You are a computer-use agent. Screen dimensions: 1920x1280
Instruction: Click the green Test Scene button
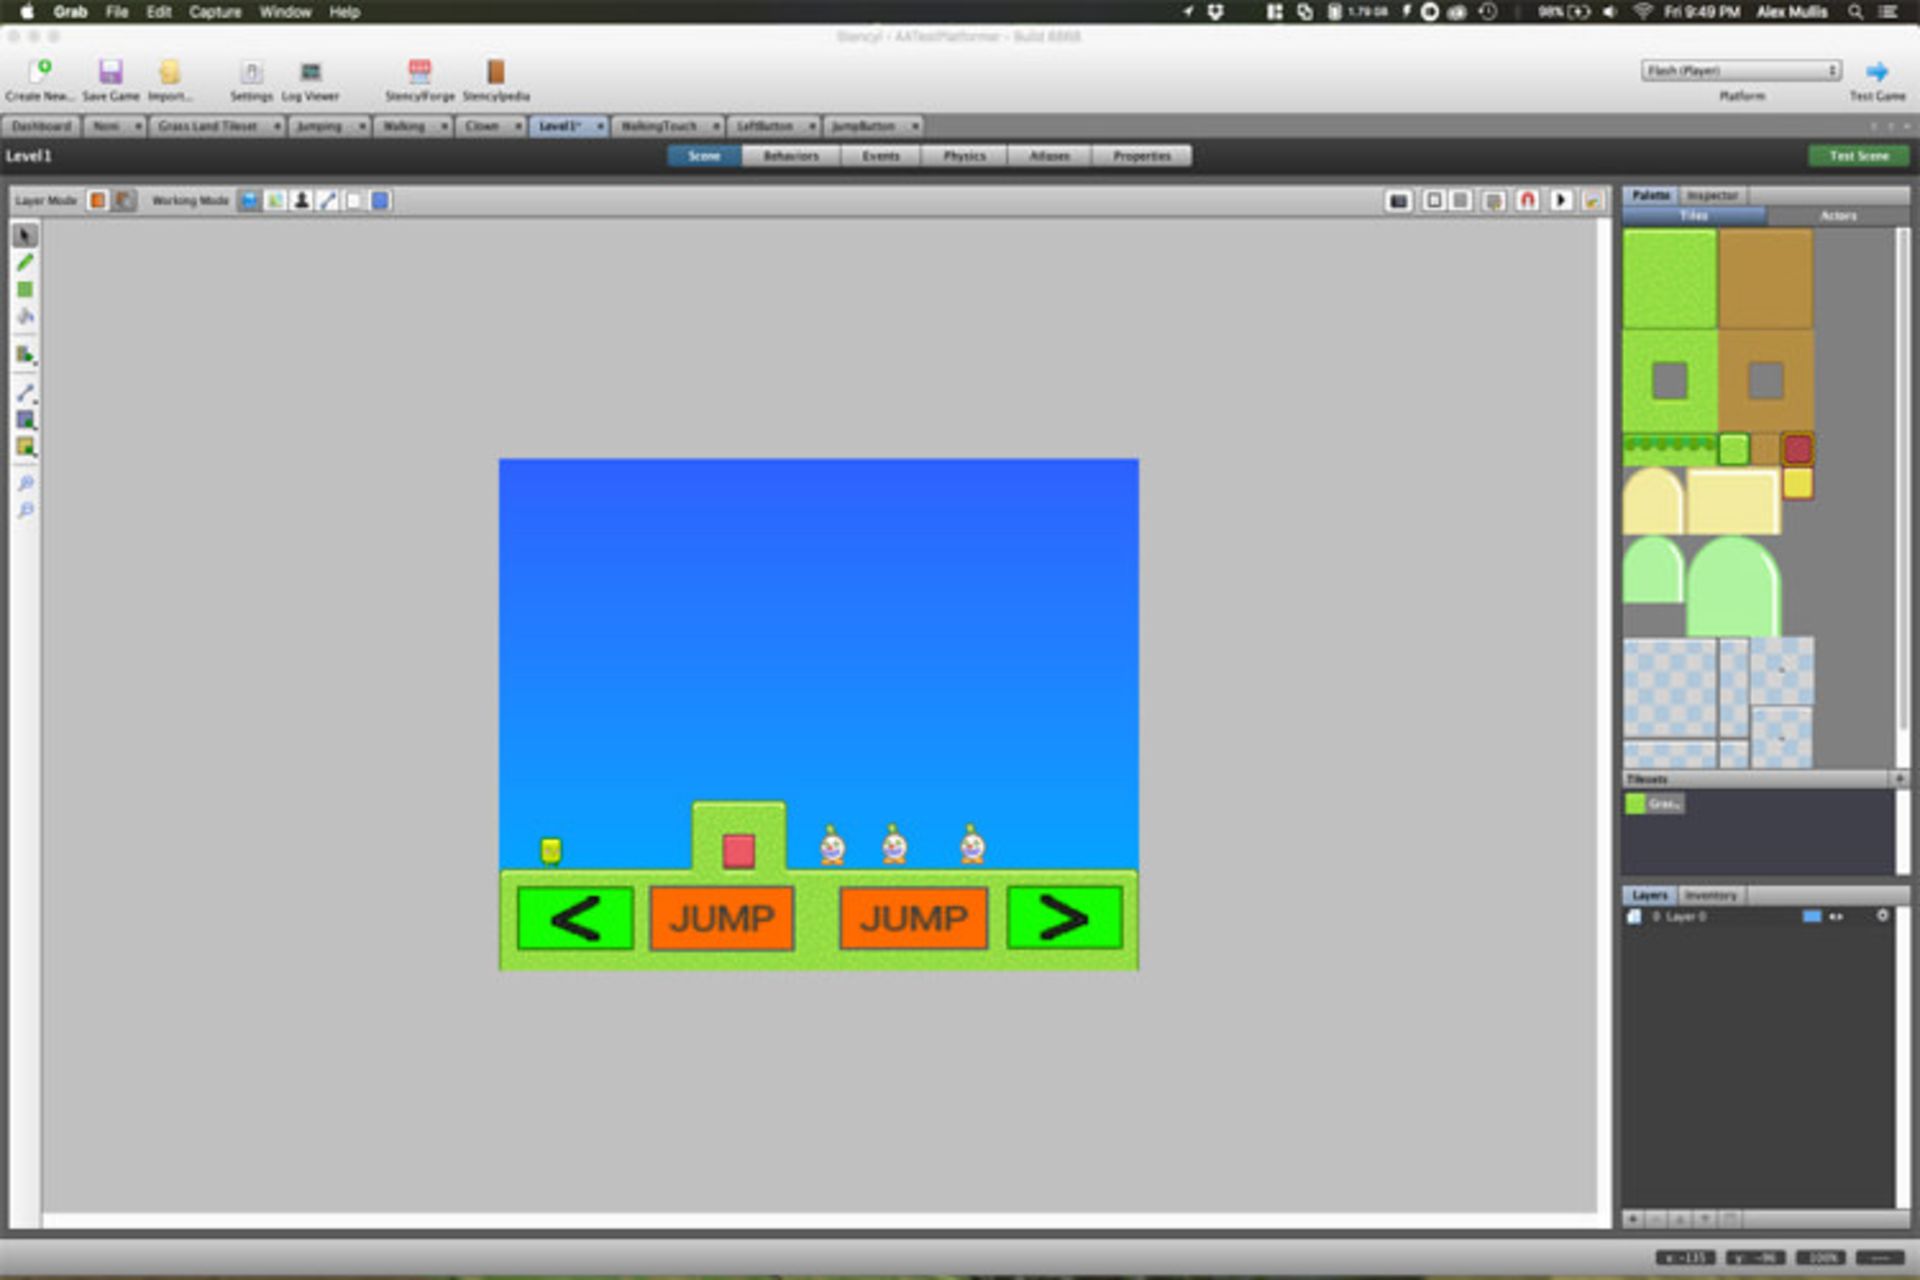point(1858,156)
